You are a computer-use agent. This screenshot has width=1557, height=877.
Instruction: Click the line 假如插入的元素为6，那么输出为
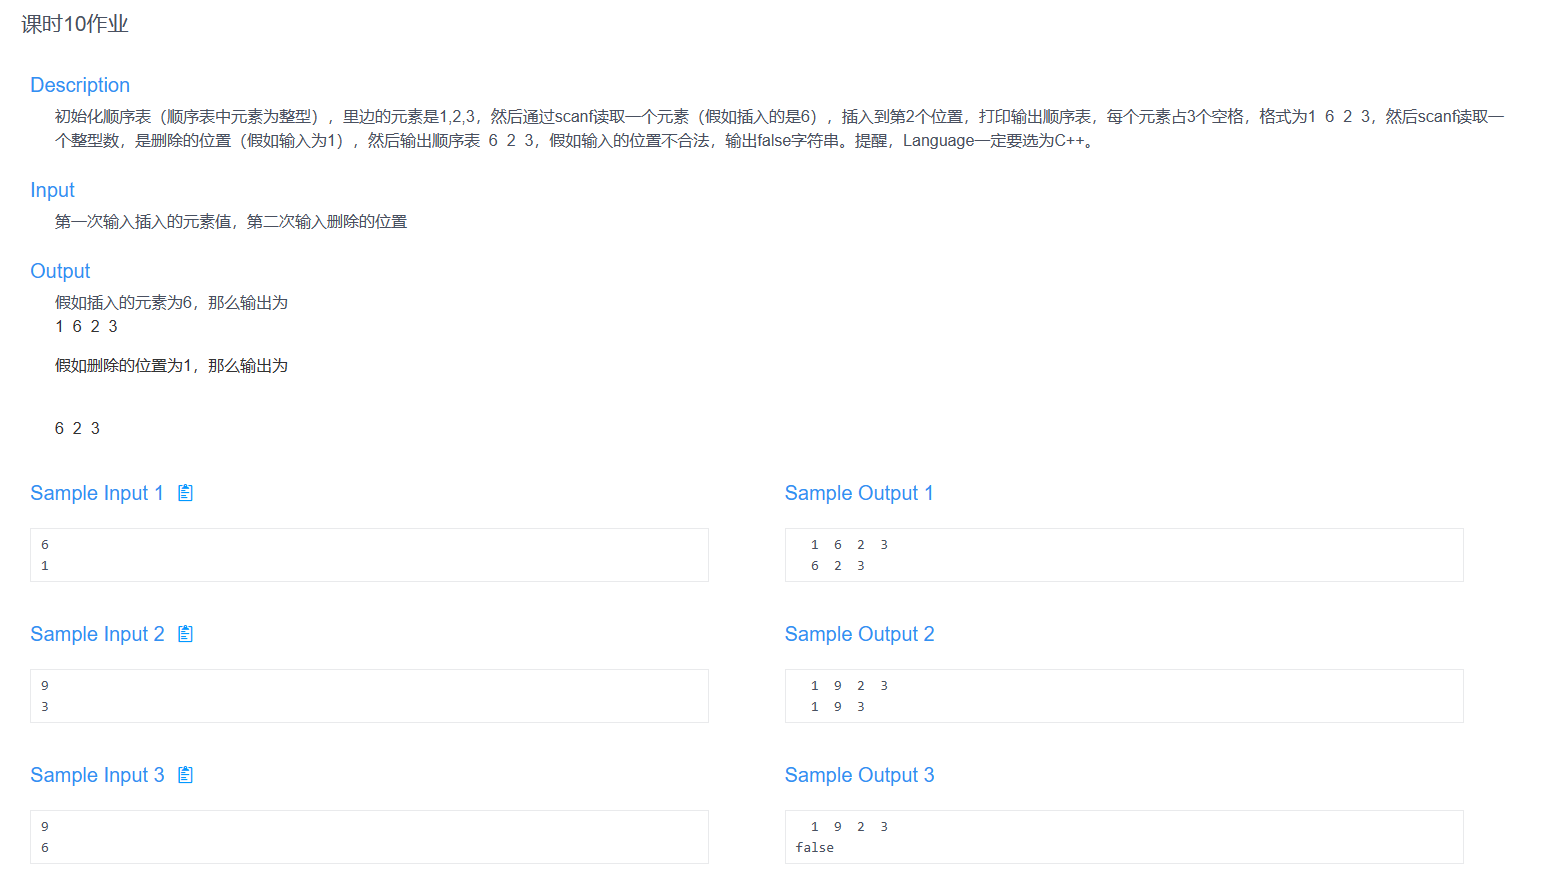coord(171,303)
